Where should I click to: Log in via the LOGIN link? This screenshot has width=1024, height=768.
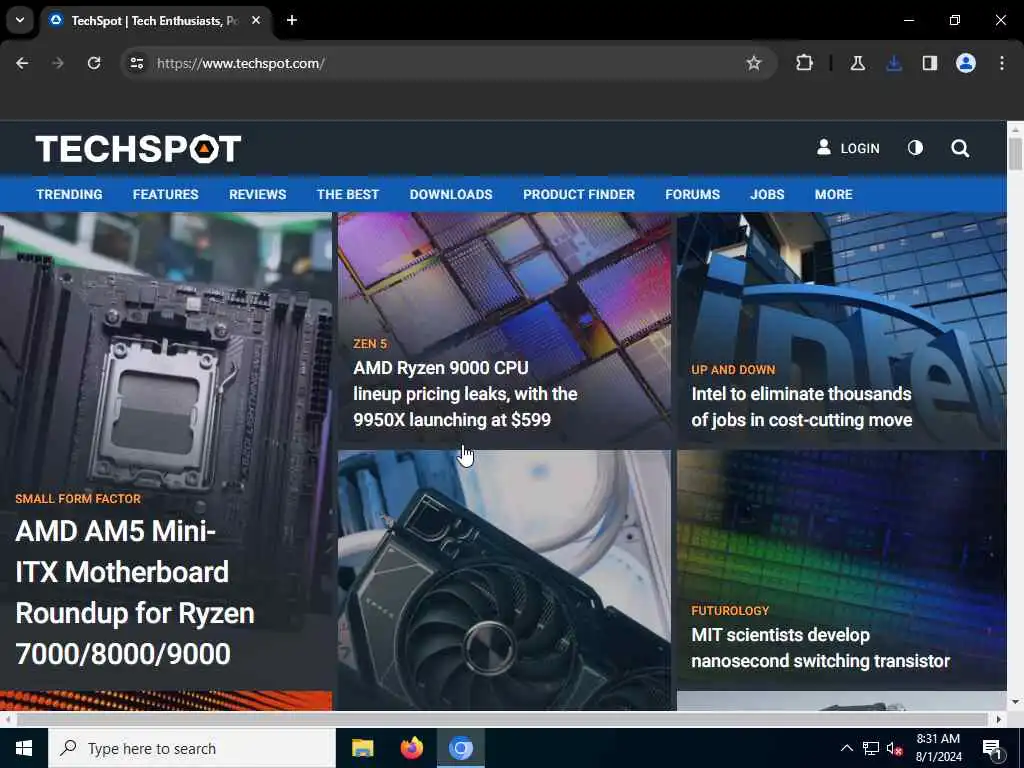pyautogui.click(x=848, y=148)
